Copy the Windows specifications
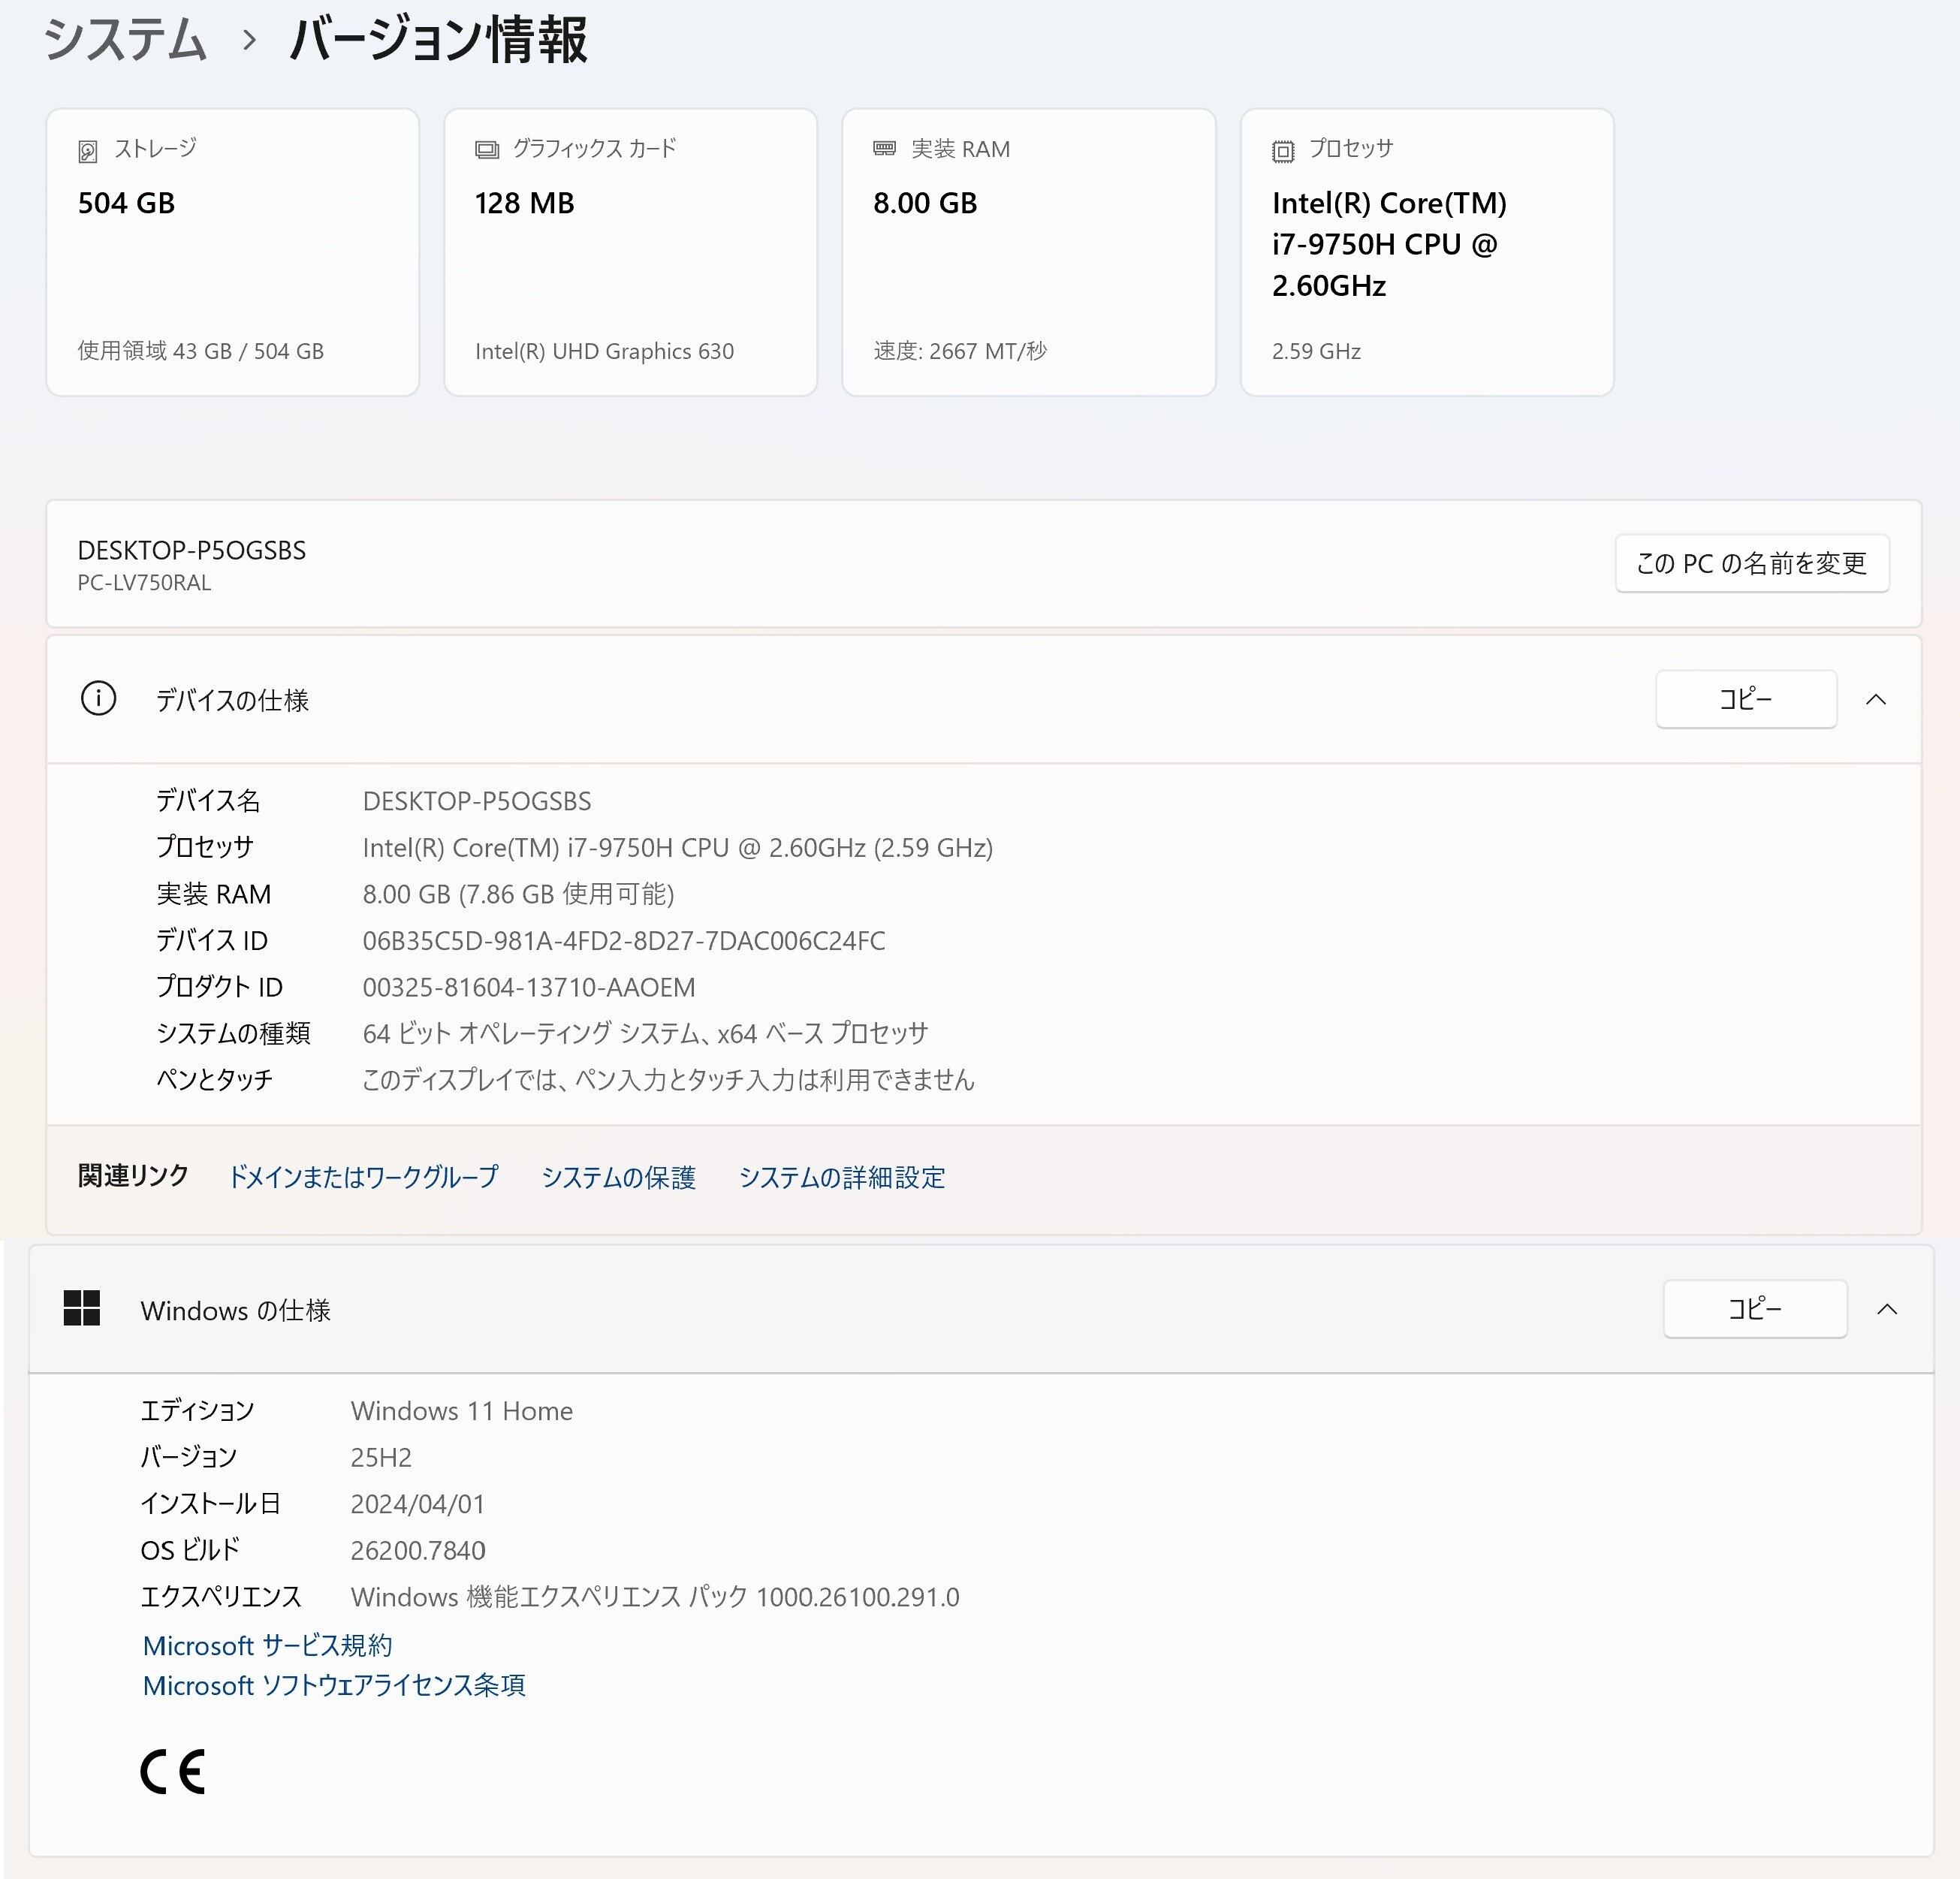Screen dimensions: 1960x1879 [x=1754, y=1309]
